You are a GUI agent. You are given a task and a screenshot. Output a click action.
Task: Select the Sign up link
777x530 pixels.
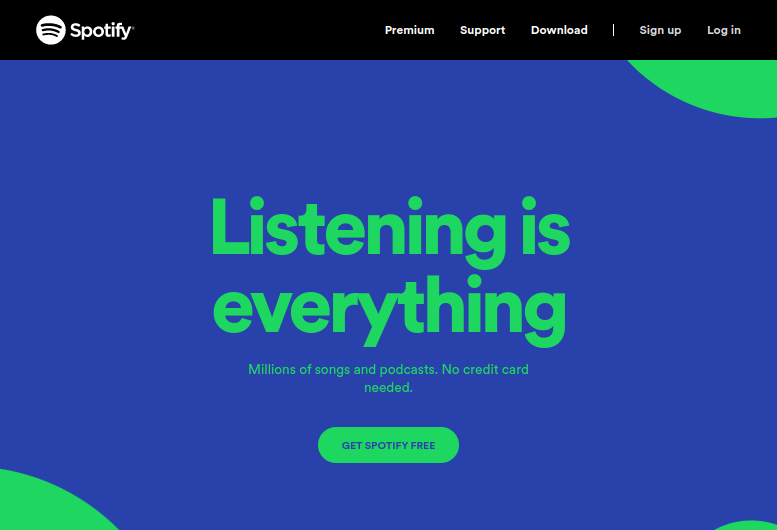click(660, 30)
